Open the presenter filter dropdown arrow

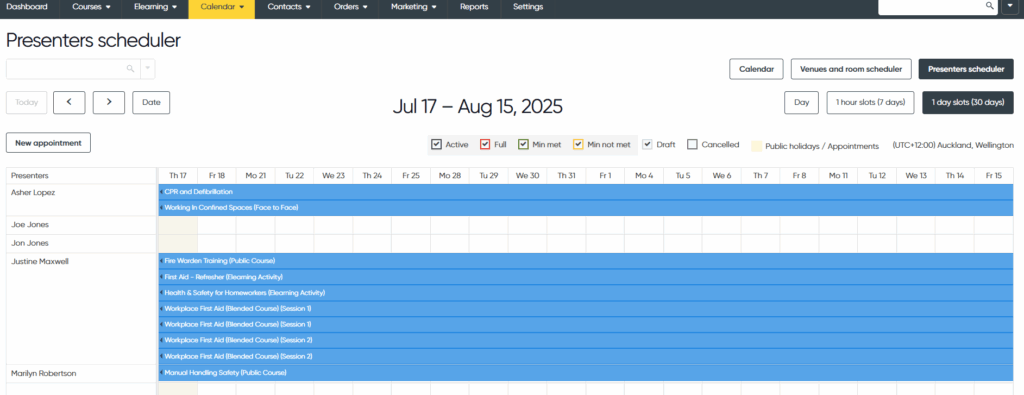148,69
